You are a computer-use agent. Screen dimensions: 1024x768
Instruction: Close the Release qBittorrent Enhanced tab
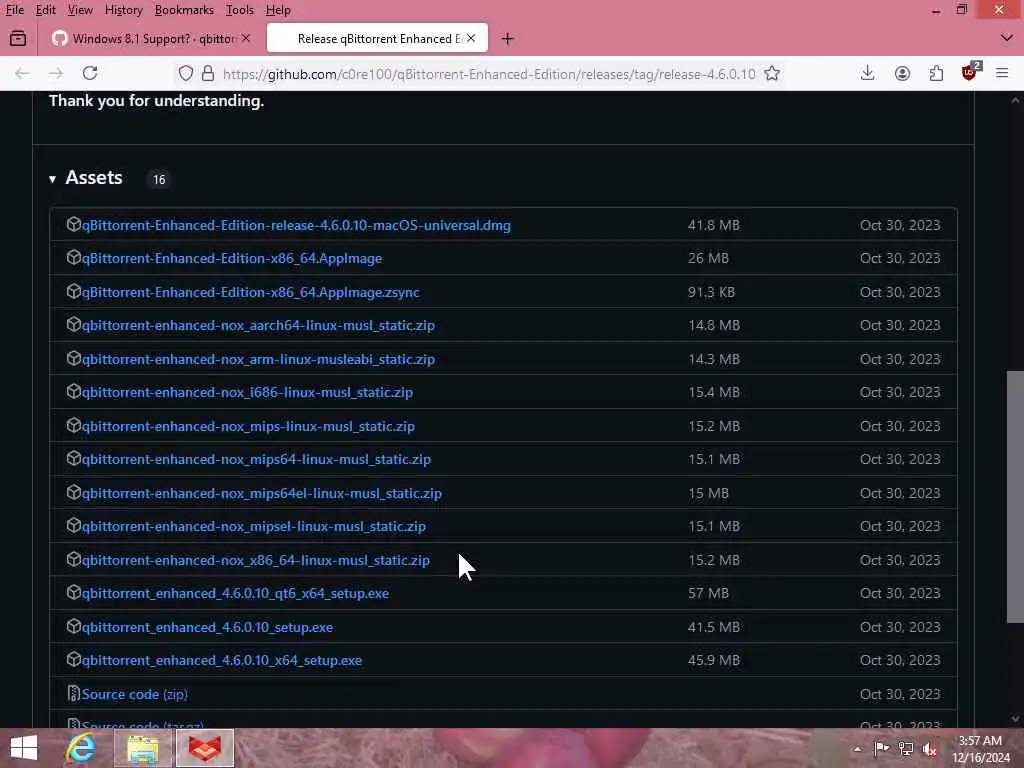(x=471, y=39)
